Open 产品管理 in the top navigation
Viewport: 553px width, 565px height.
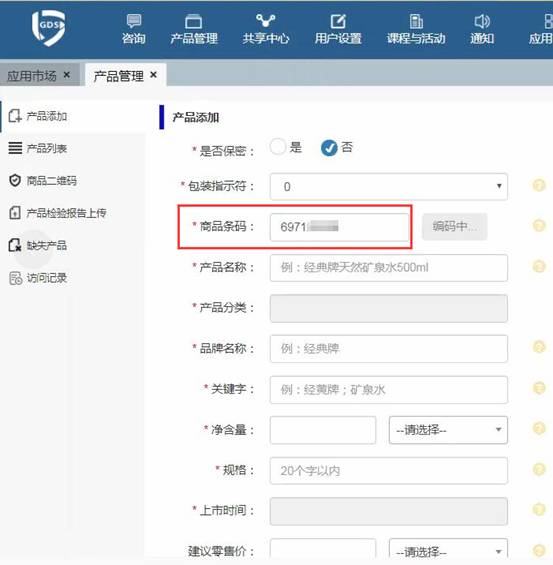point(194,29)
